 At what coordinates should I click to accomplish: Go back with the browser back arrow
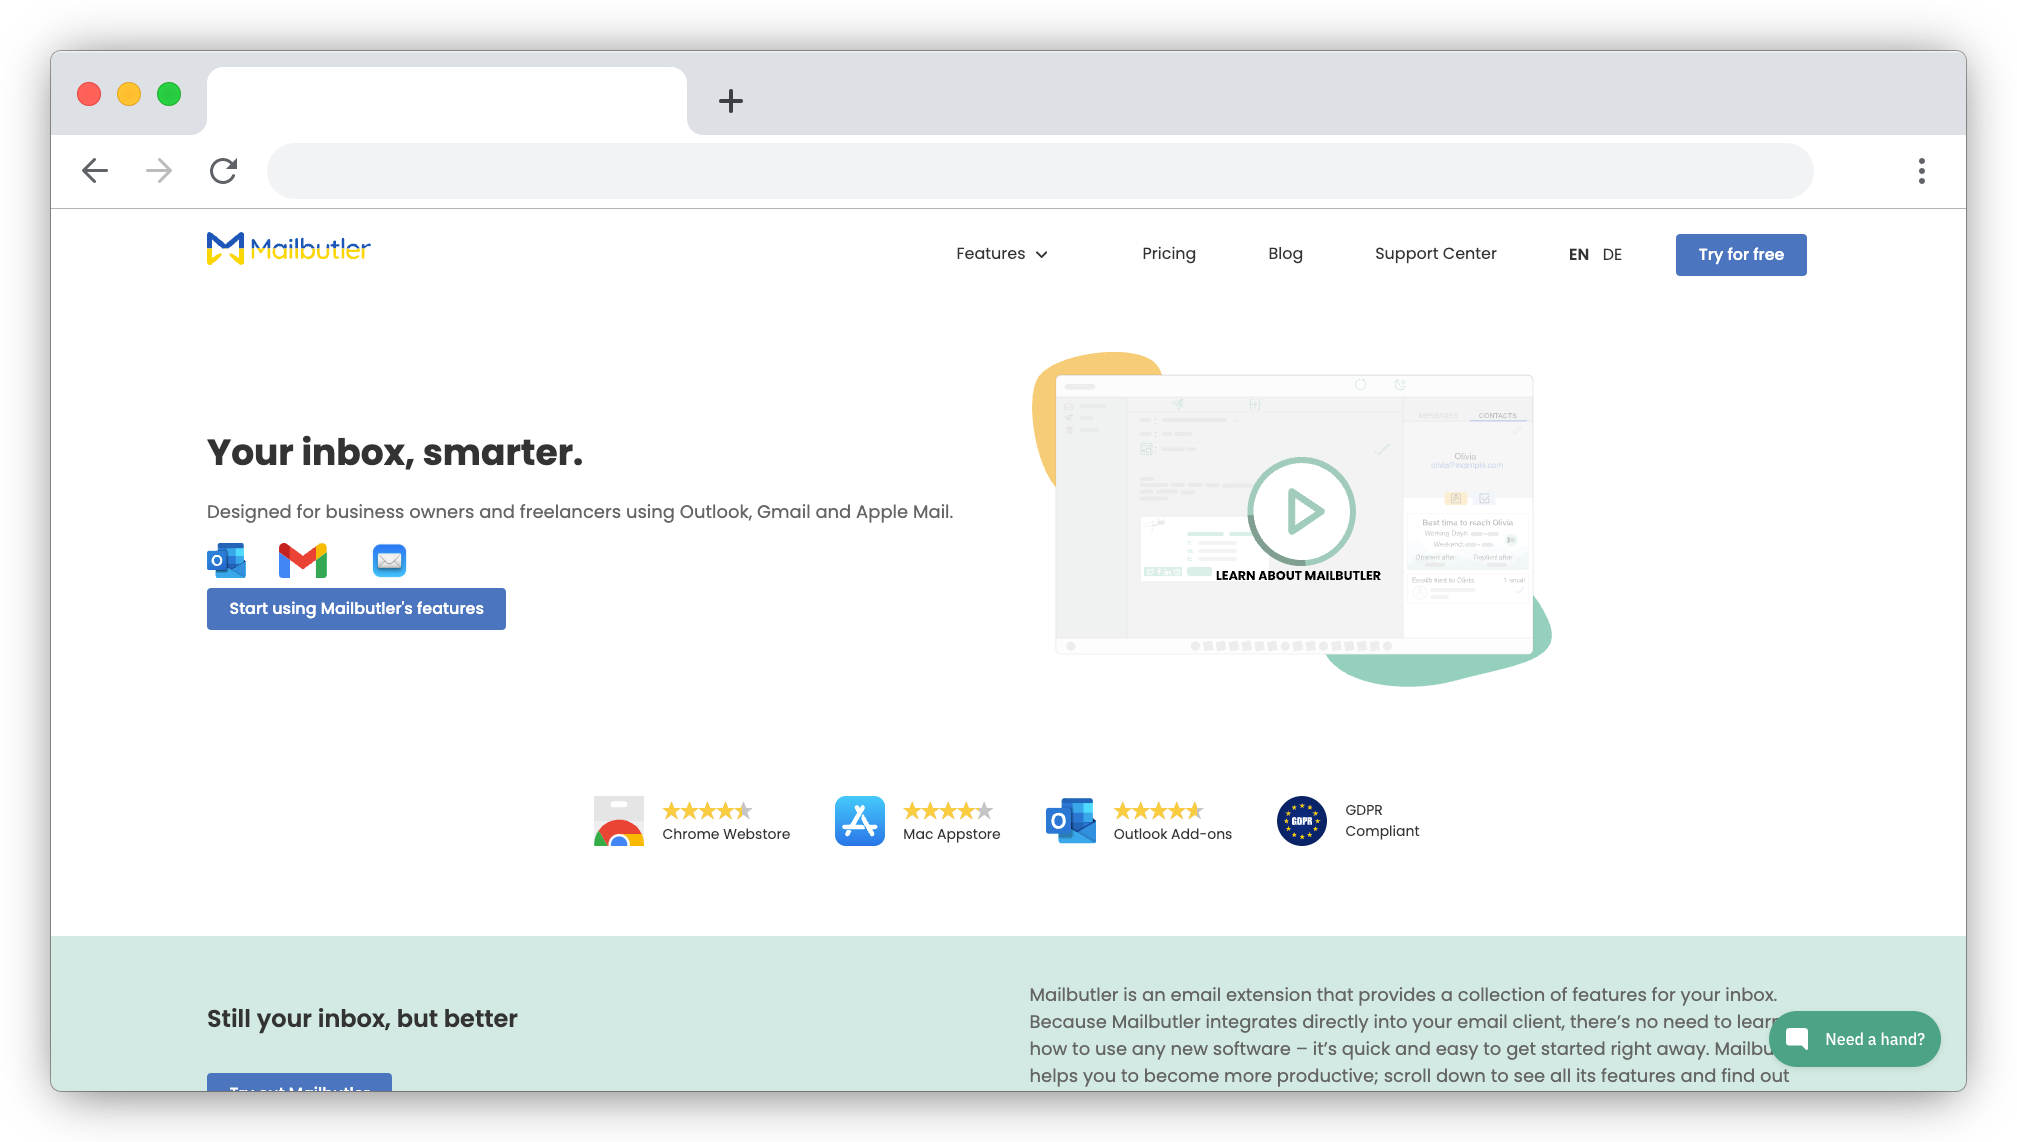pos(95,171)
